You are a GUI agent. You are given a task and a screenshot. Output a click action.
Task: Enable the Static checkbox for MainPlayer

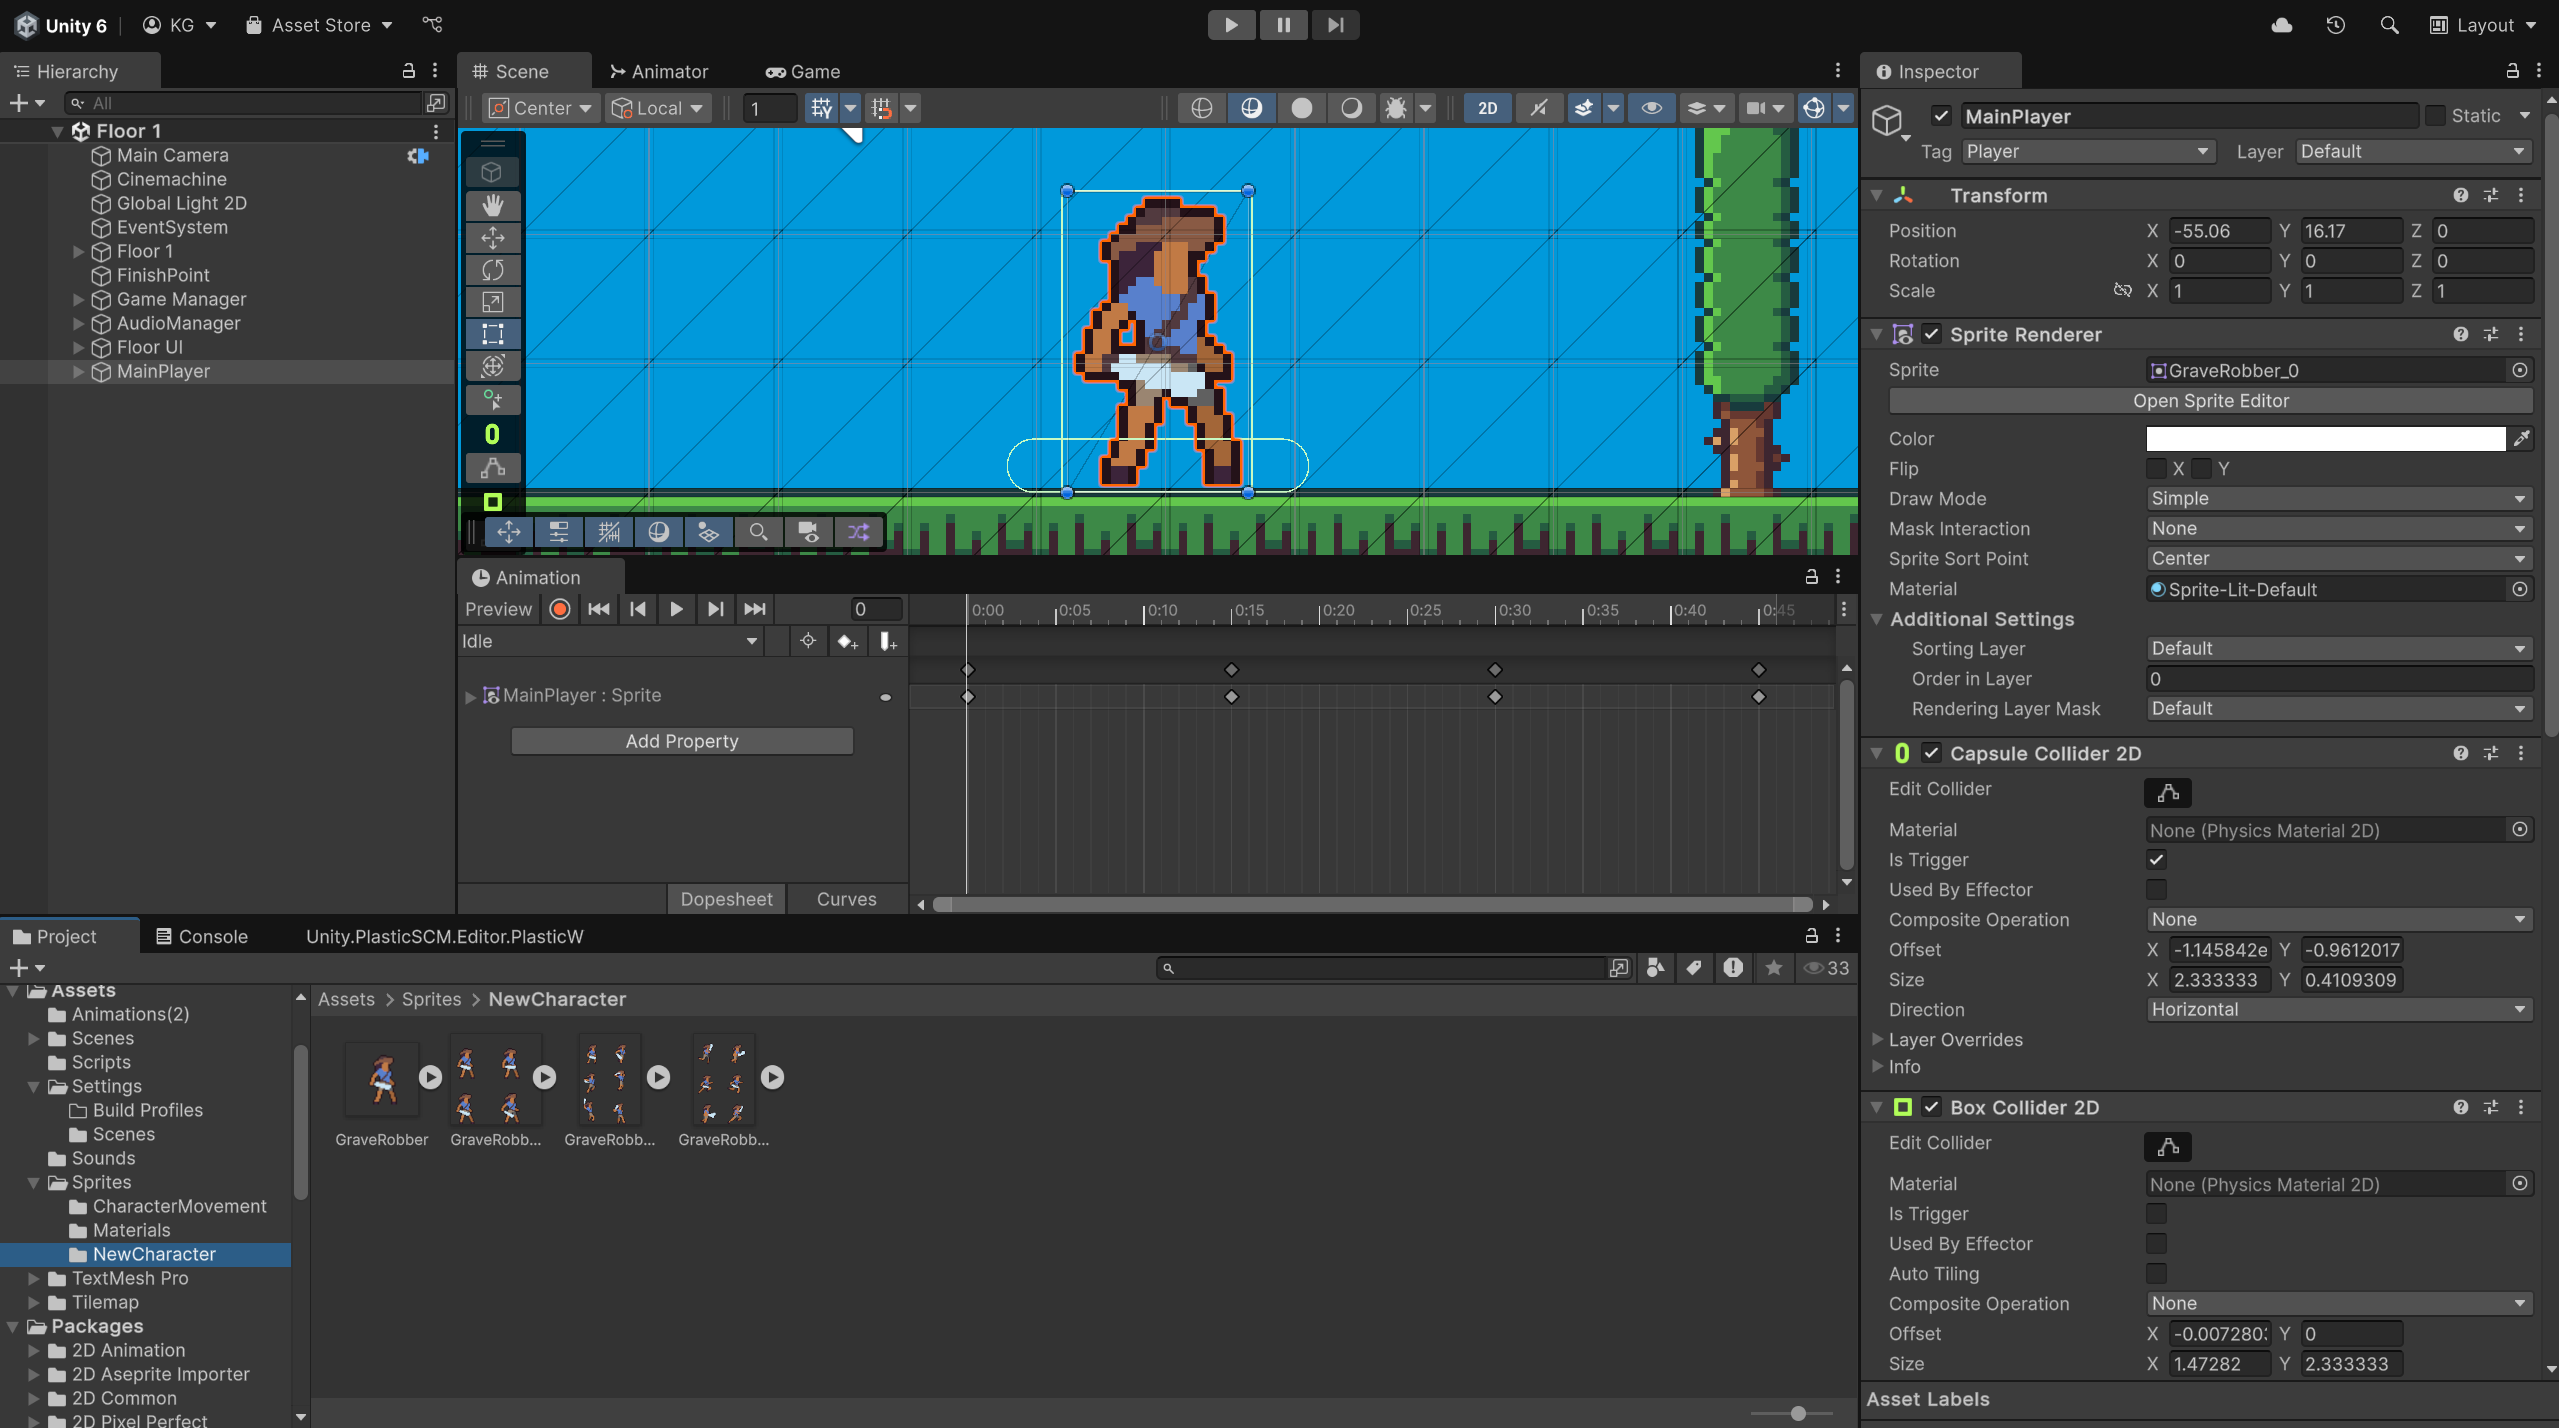click(x=2436, y=116)
